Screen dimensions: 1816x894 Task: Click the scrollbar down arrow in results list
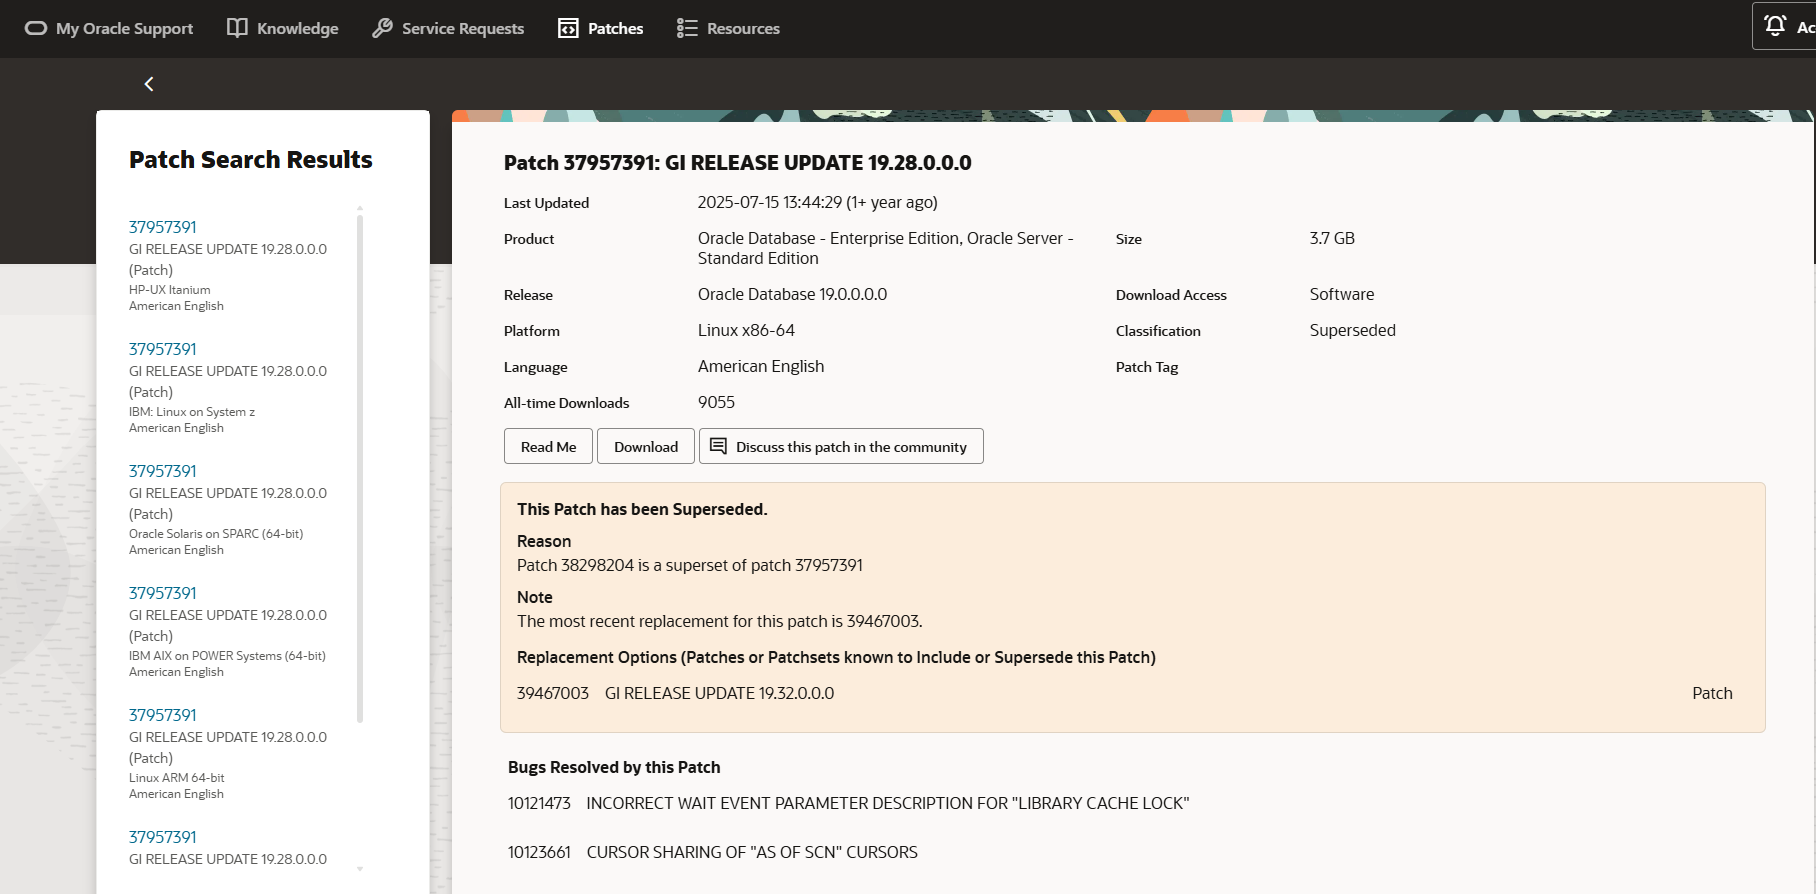coord(360,869)
